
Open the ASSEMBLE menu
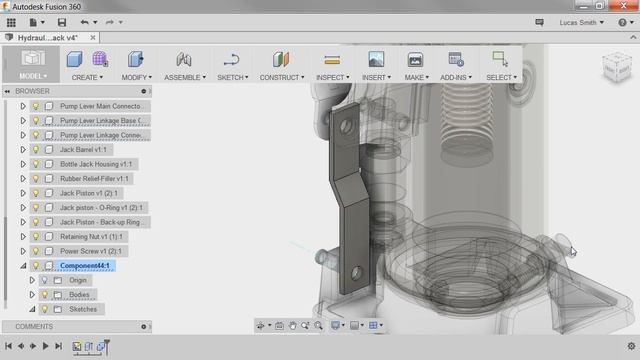pyautogui.click(x=185, y=77)
